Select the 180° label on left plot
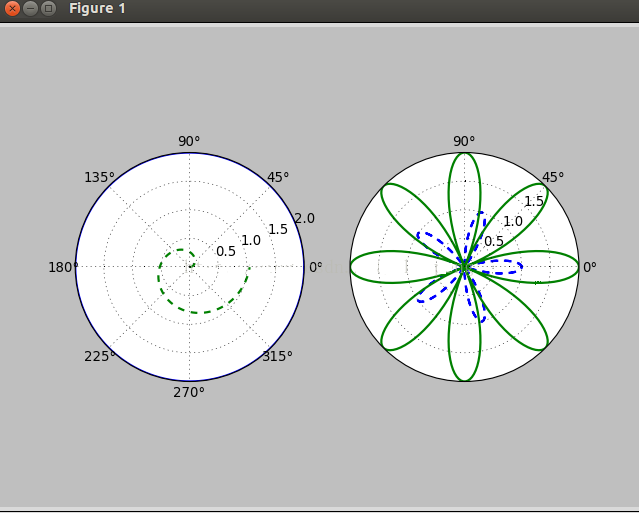The image size is (639, 513). [x=62, y=267]
